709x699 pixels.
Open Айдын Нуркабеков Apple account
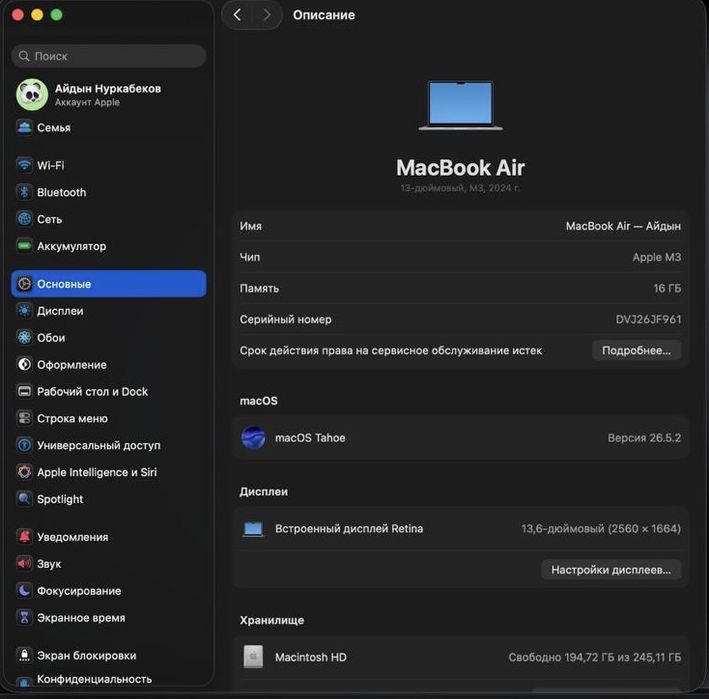click(x=109, y=94)
